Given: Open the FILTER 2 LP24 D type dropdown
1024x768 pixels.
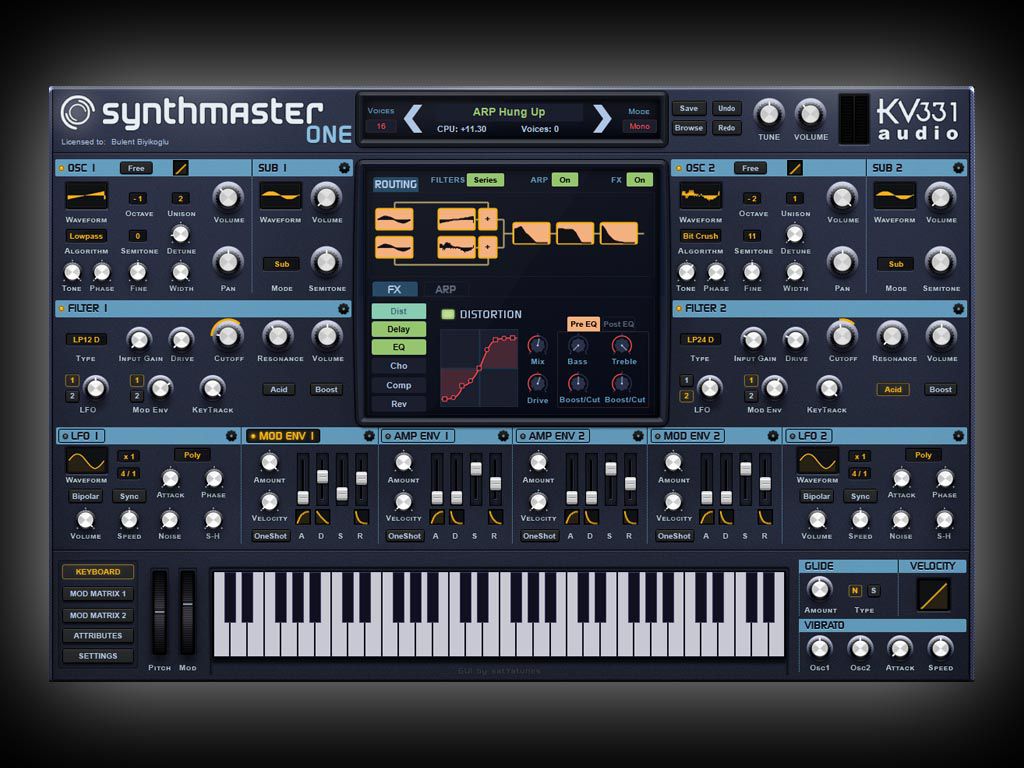Looking at the screenshot, I should click(700, 340).
